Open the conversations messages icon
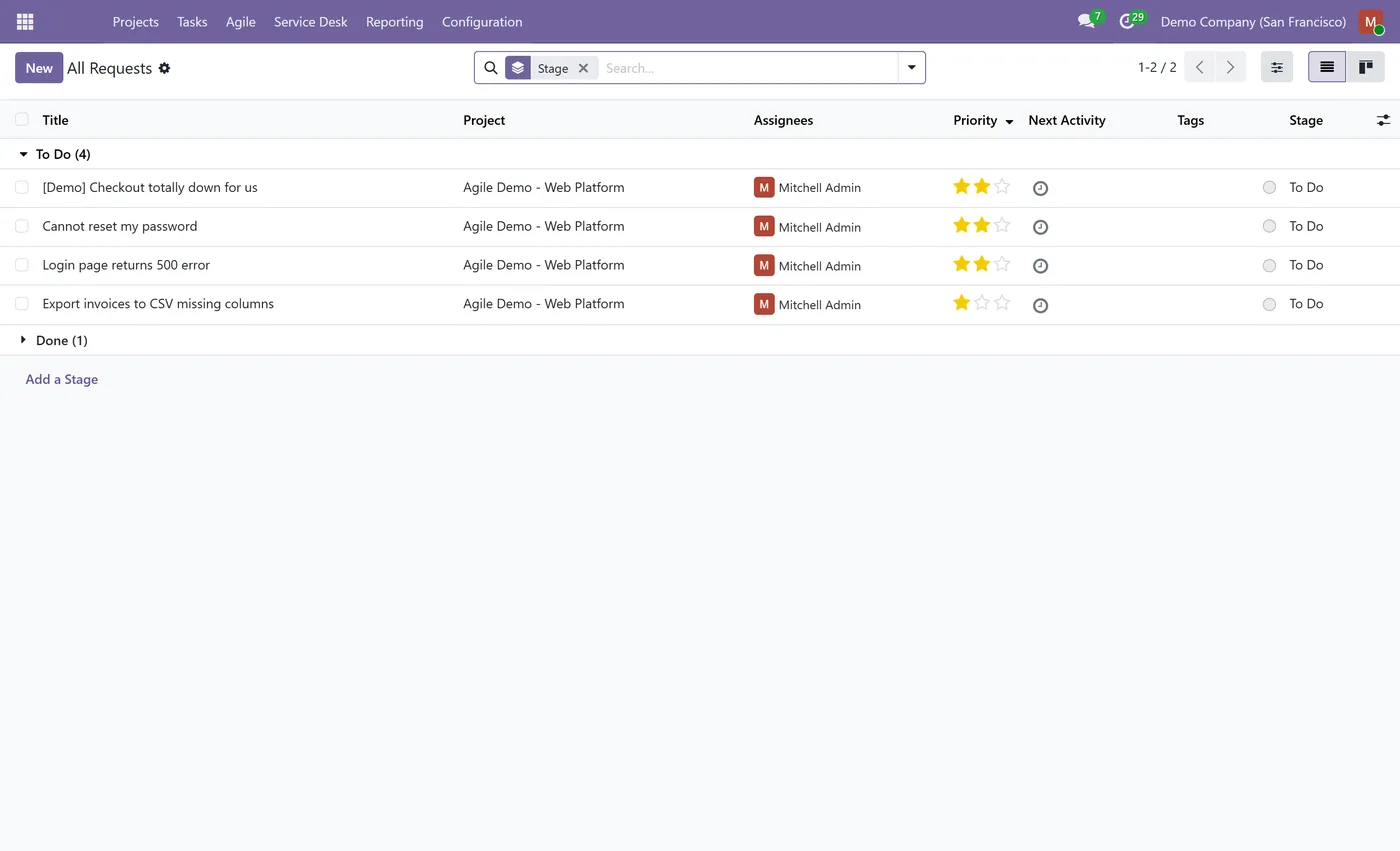1400x851 pixels. tap(1086, 21)
